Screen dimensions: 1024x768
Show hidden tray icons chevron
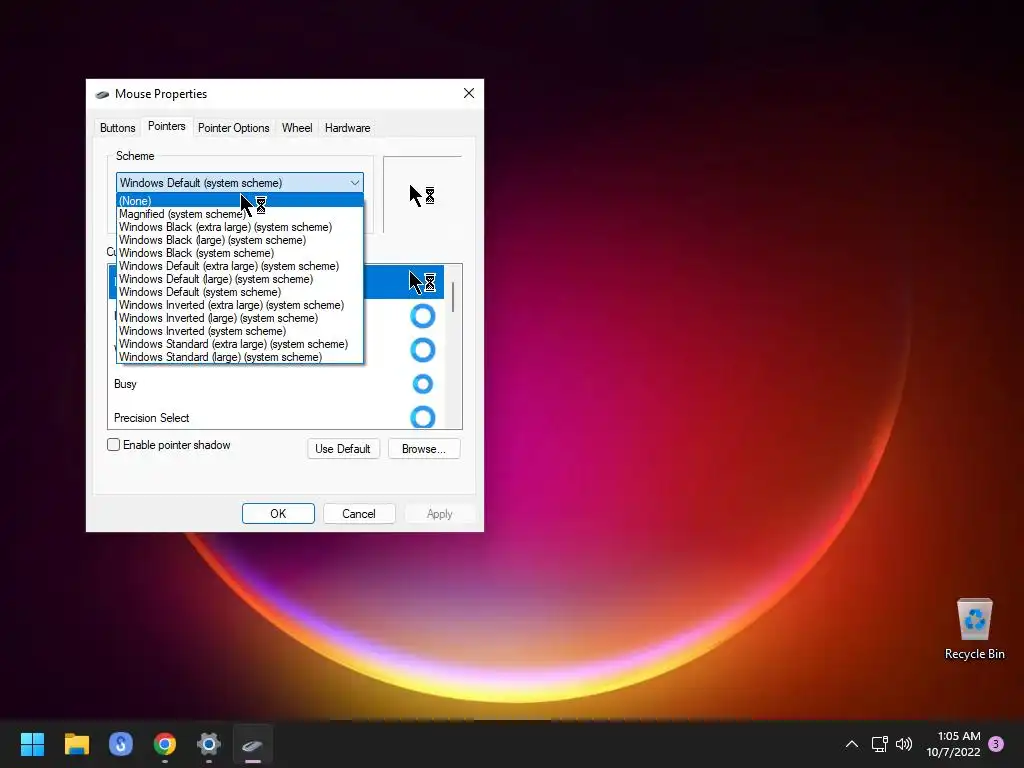point(852,744)
